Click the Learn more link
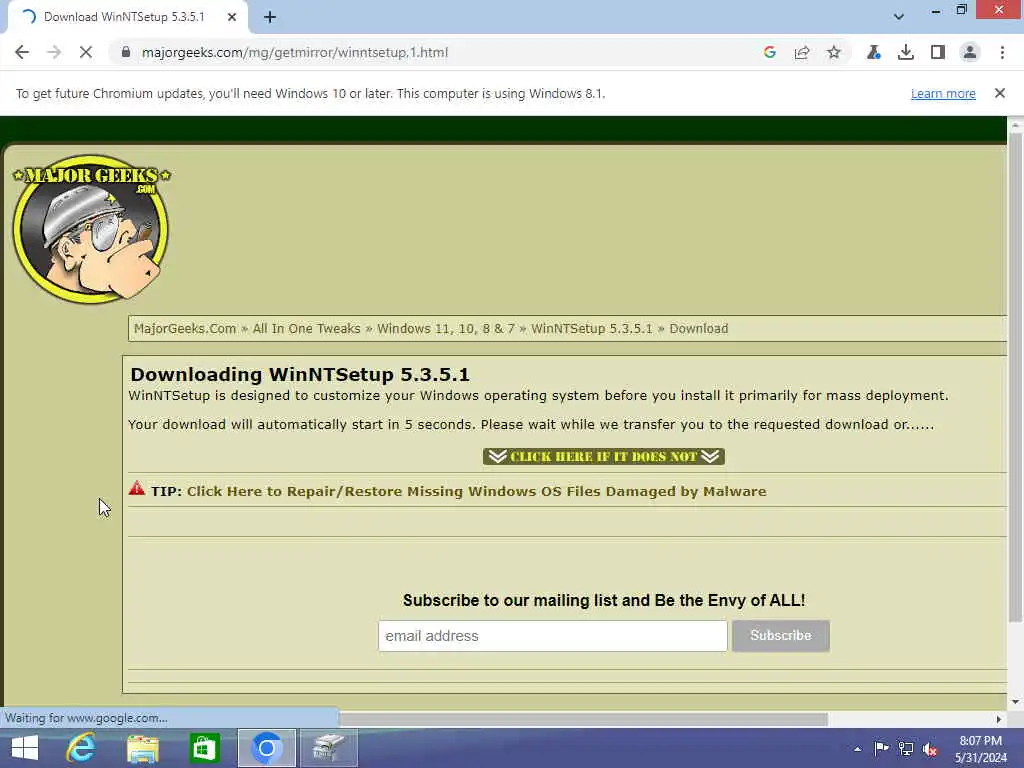The width and height of the screenshot is (1024, 768). (943, 93)
